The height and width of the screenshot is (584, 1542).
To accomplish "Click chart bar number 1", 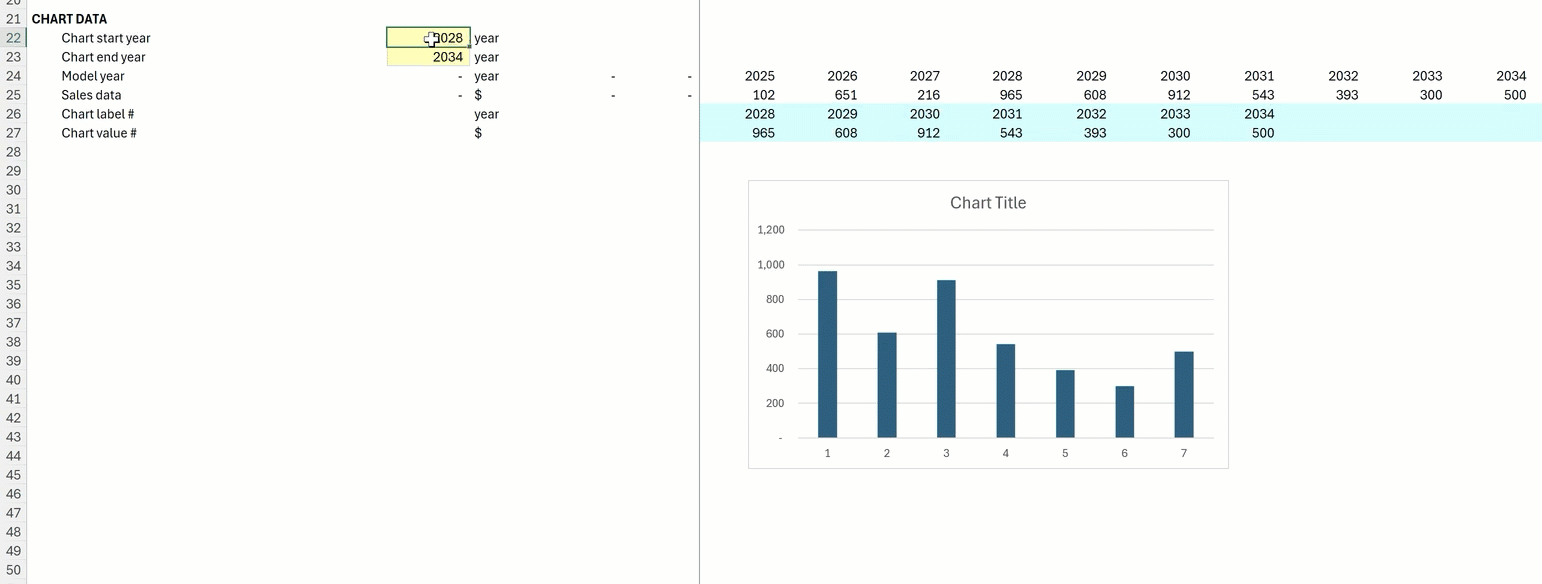I will pos(827,354).
